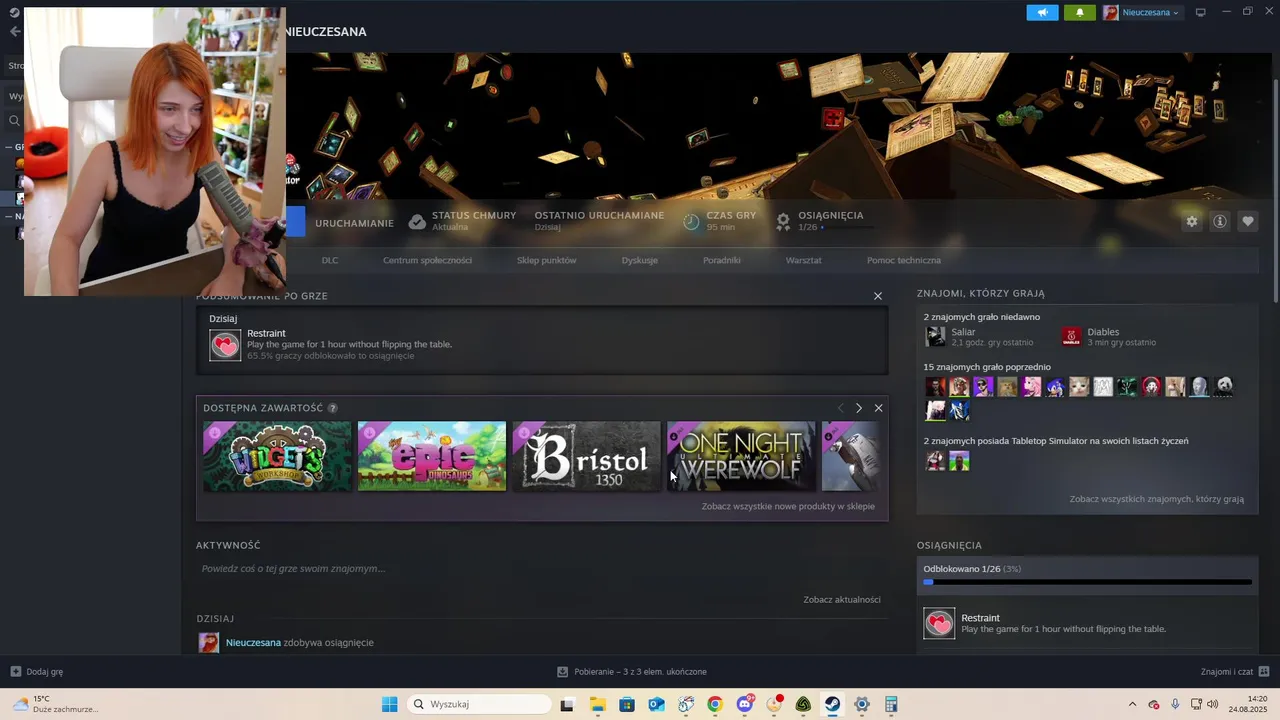Screen dimensions: 1280x720
Task: Open downloads status Pobieranie
Action: point(632,672)
